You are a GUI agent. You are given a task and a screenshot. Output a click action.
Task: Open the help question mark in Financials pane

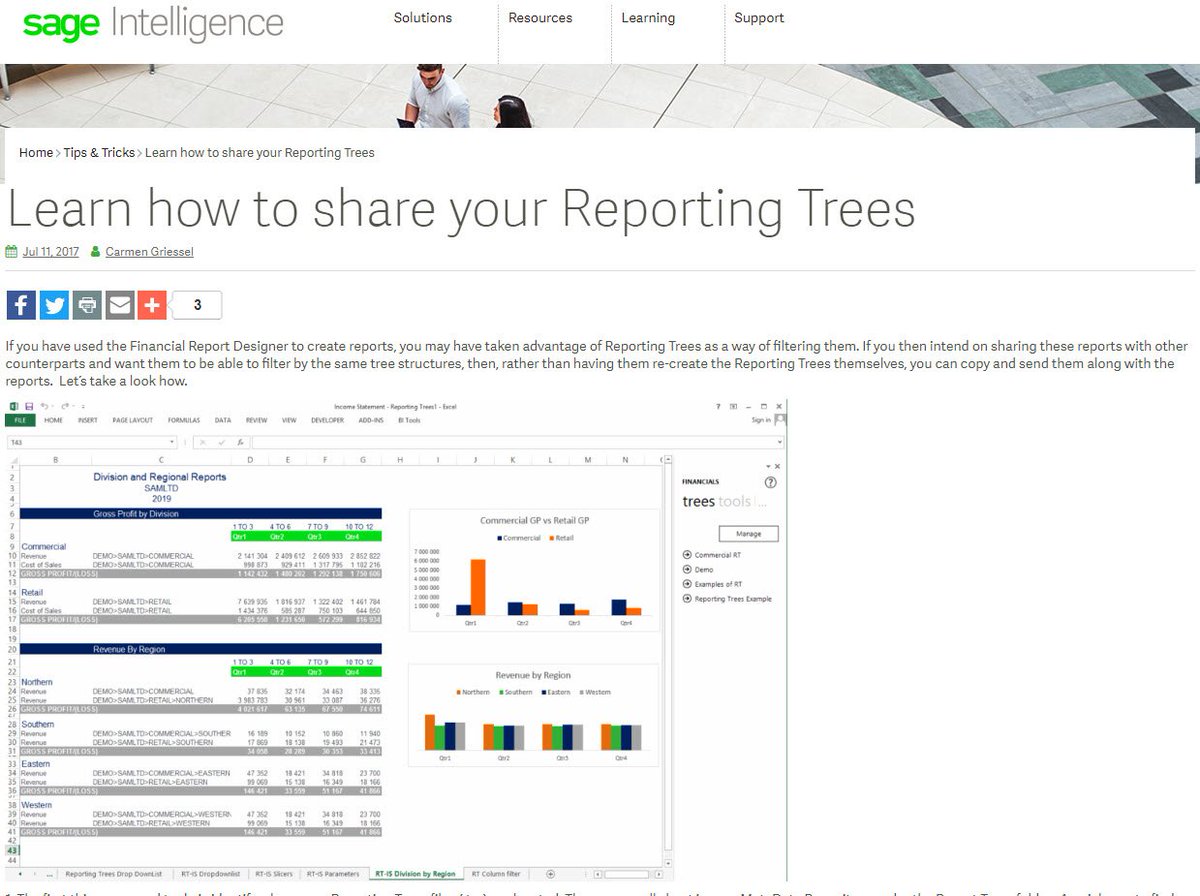click(770, 482)
